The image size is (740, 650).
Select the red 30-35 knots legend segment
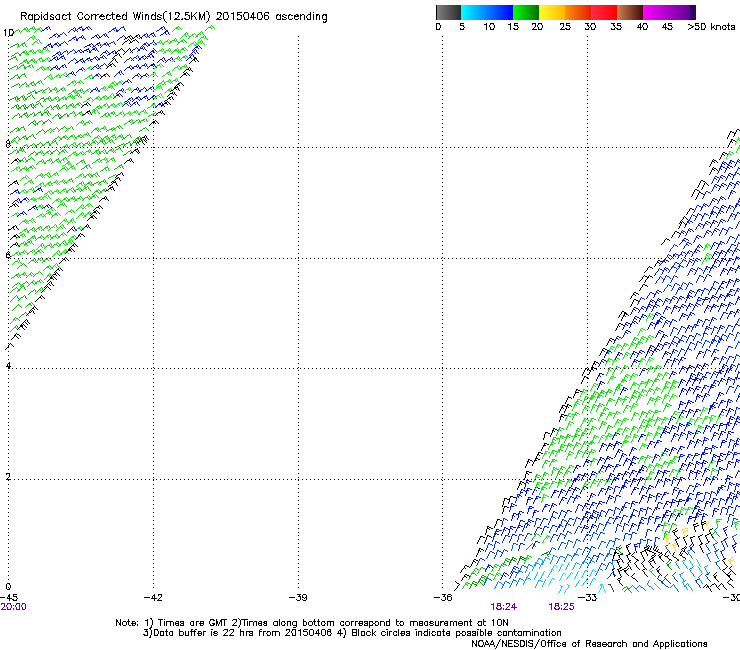(604, 12)
